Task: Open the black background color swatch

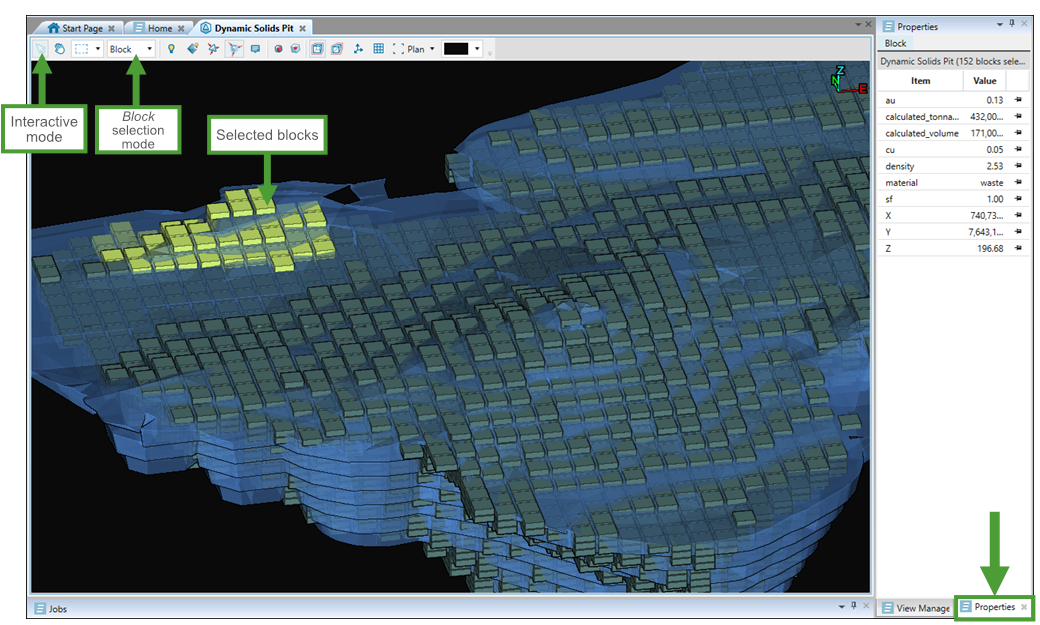Action: click(x=456, y=48)
